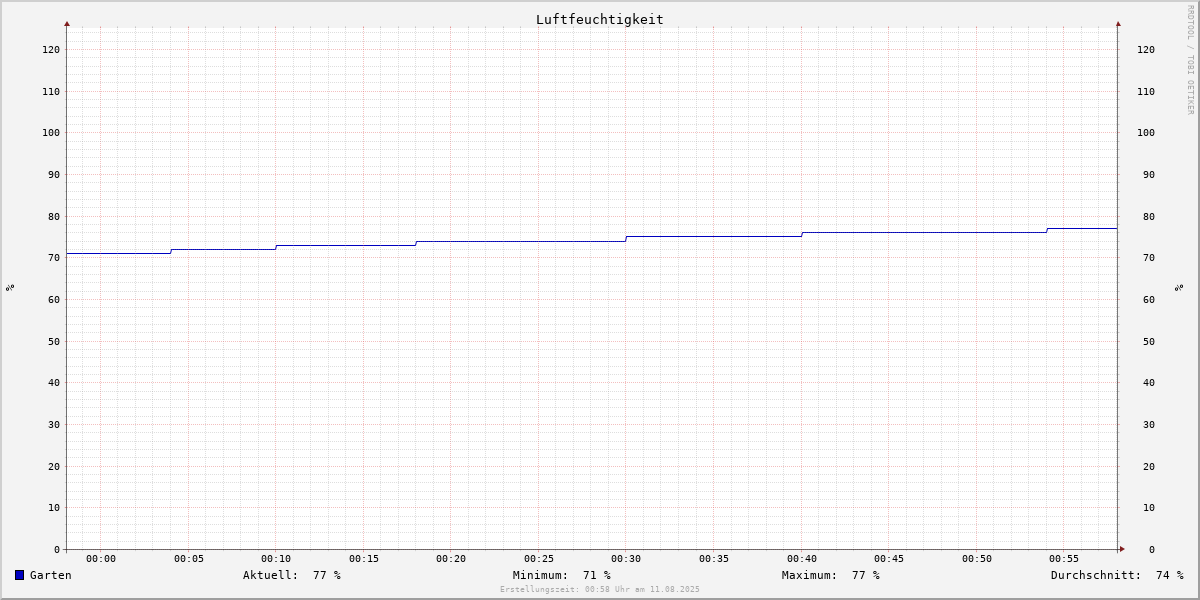Click the 00:00 time axis label
1200x600 pixels.
101,559
